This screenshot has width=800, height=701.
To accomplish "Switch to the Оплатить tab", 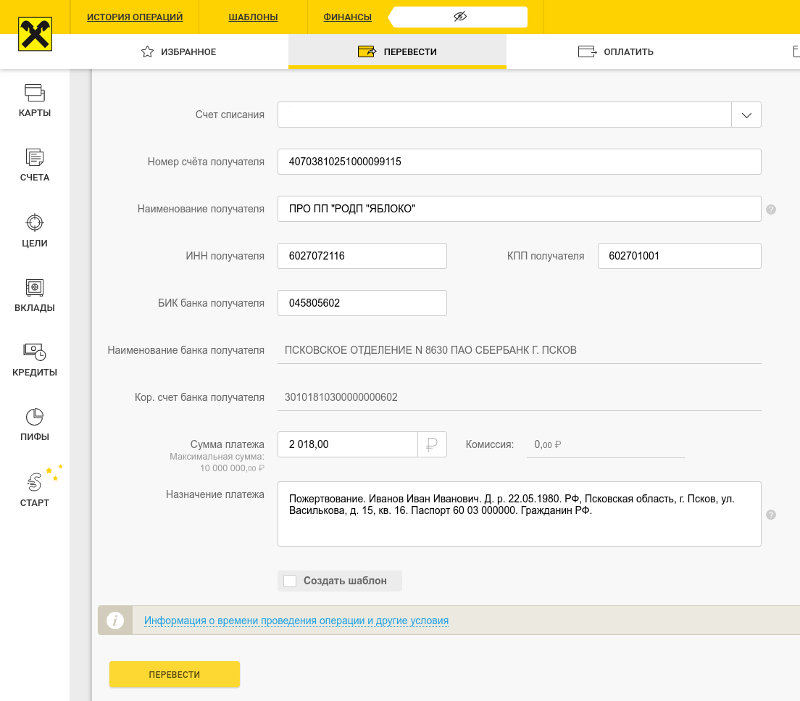I will tap(615, 52).
